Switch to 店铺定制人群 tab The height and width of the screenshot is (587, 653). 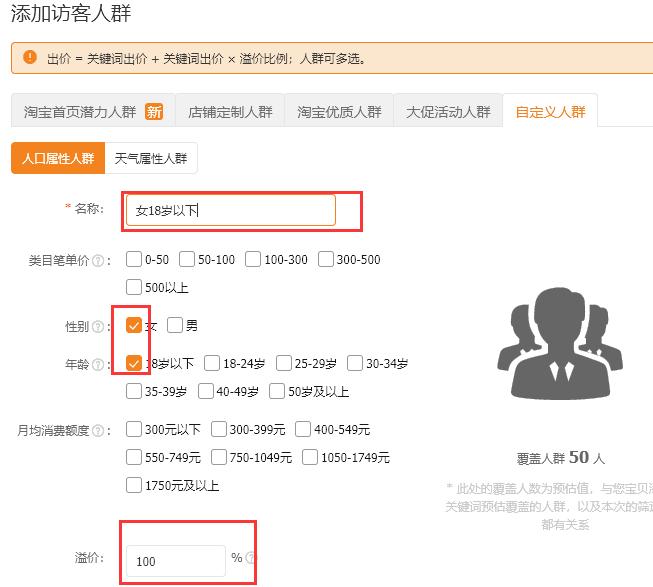click(230, 111)
